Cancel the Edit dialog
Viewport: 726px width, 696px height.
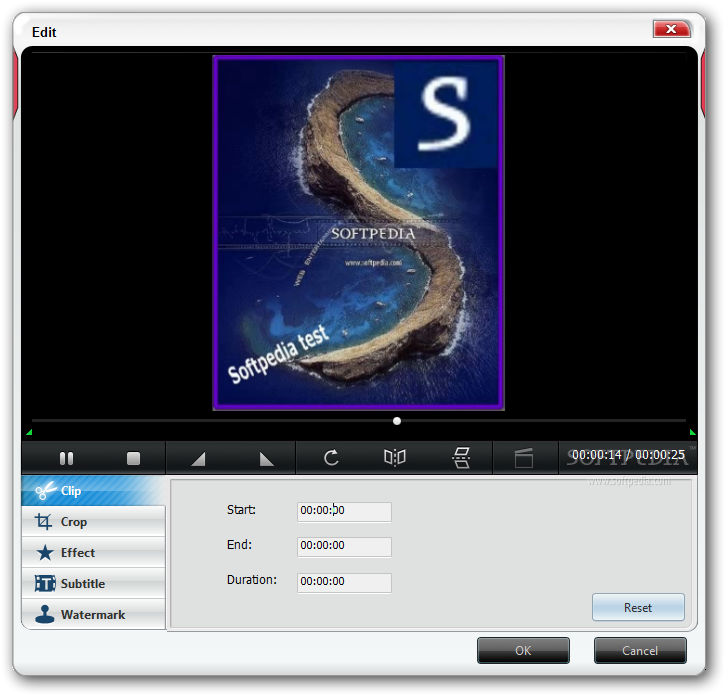[x=640, y=651]
